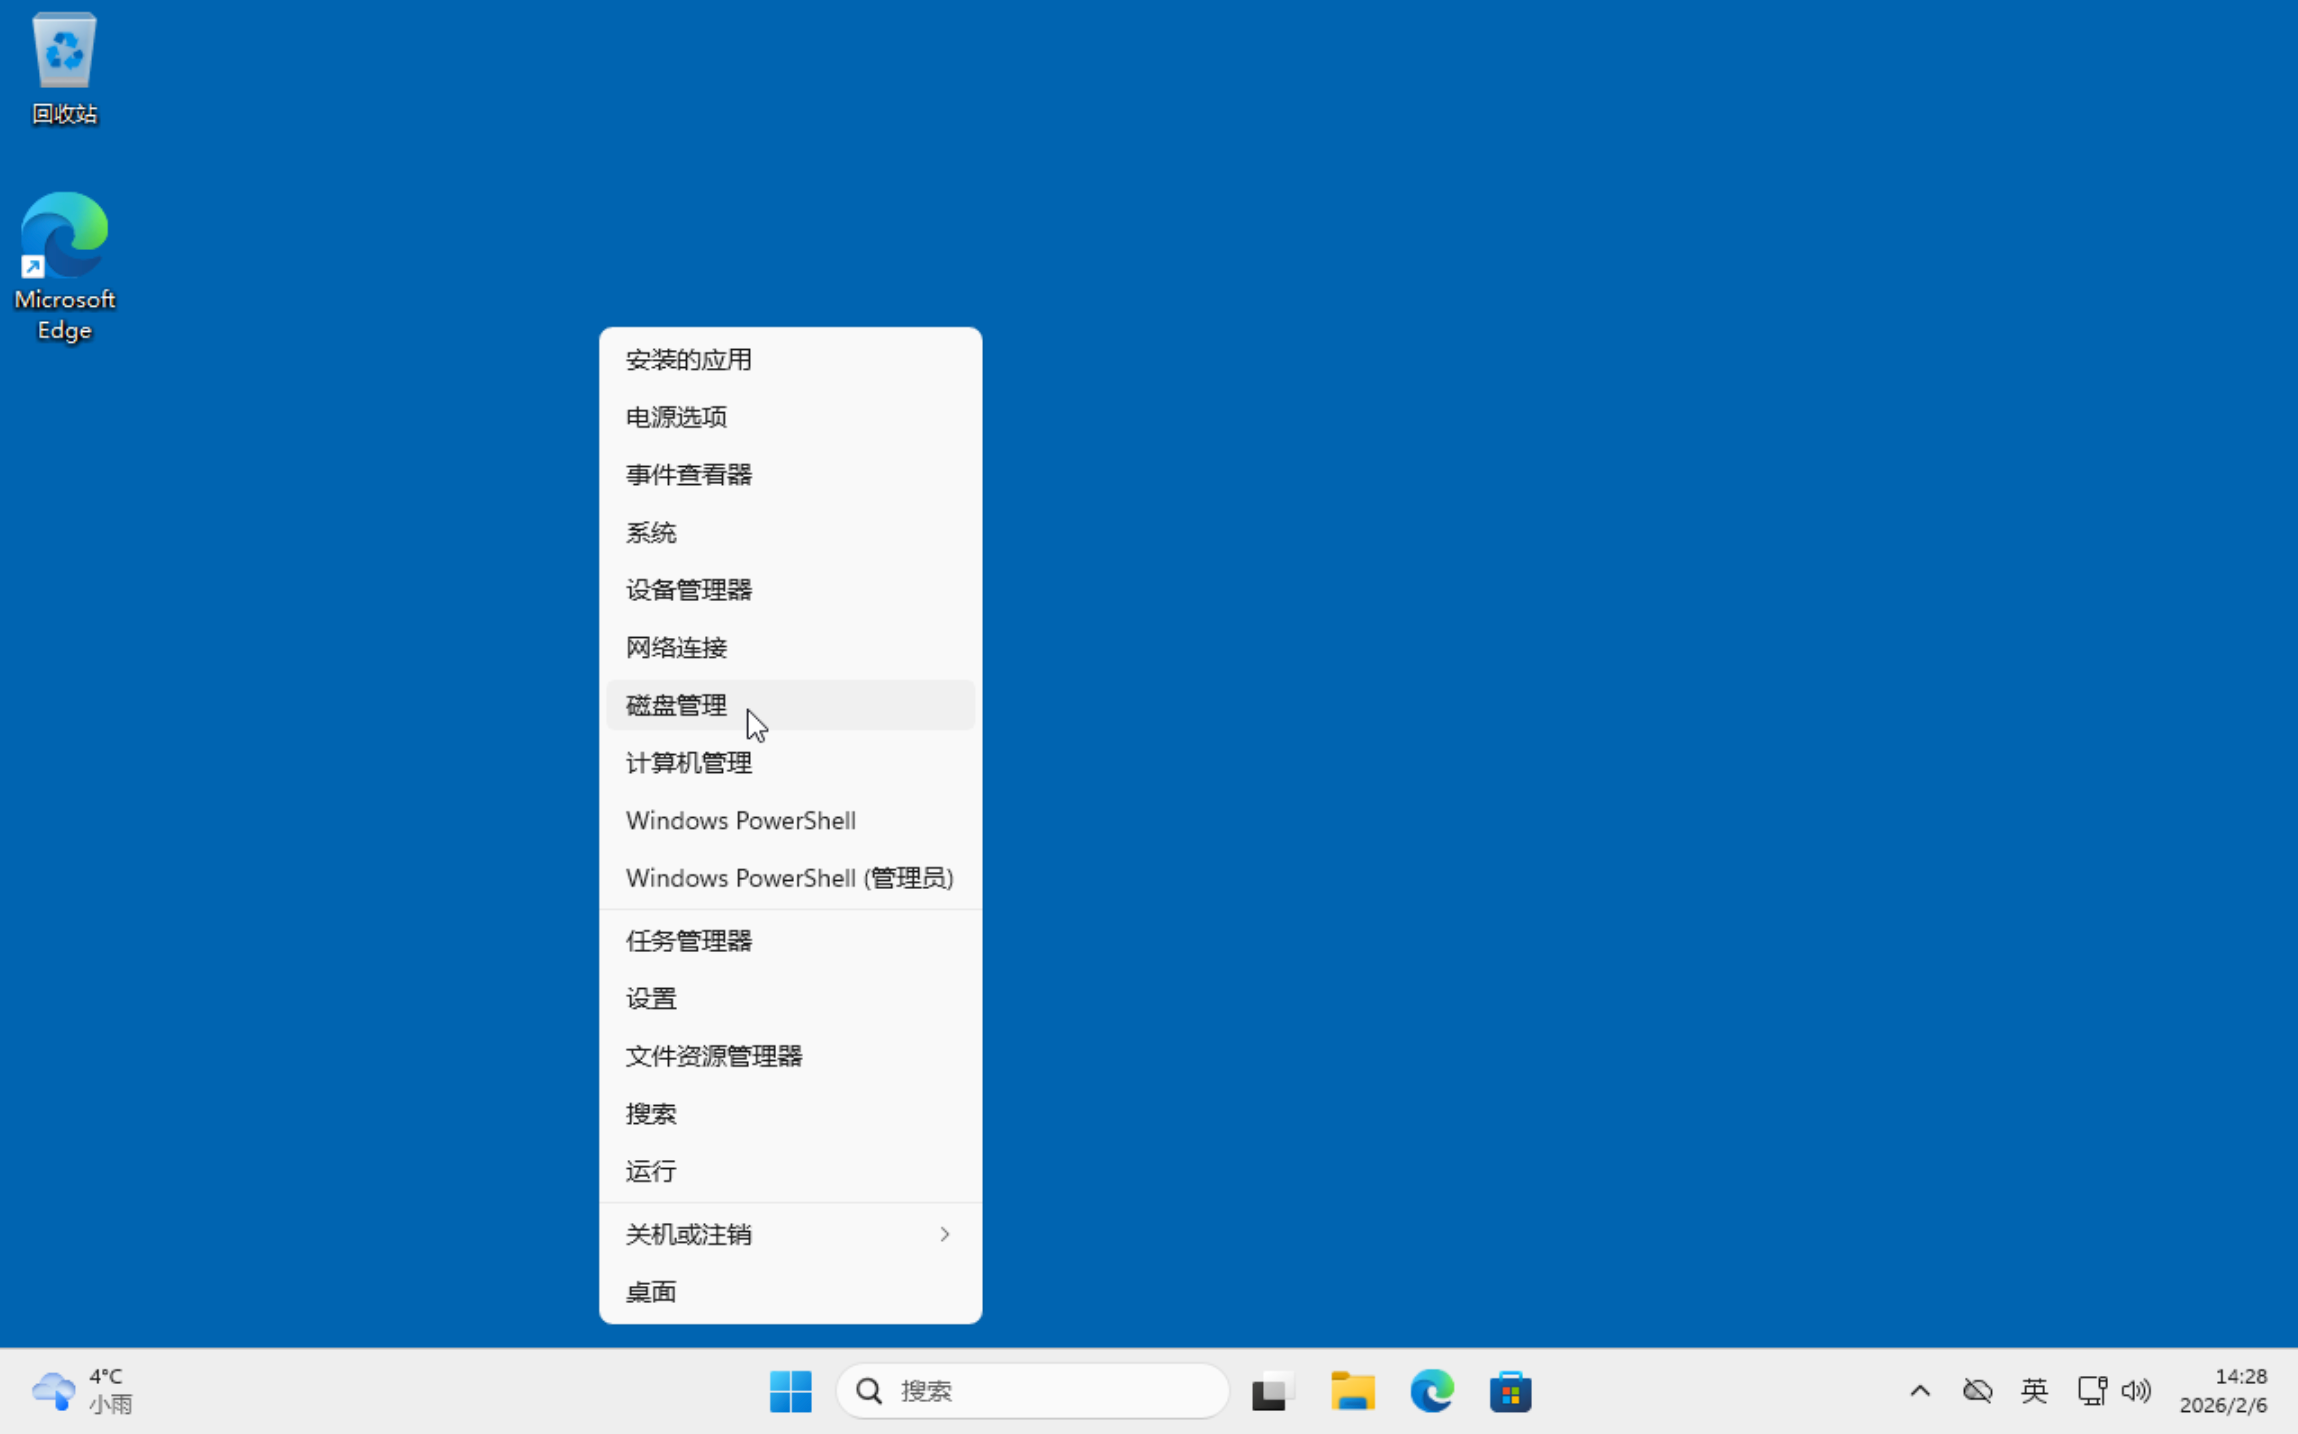
Task: Open 任务管理器 from context menu
Action: [x=689, y=941]
